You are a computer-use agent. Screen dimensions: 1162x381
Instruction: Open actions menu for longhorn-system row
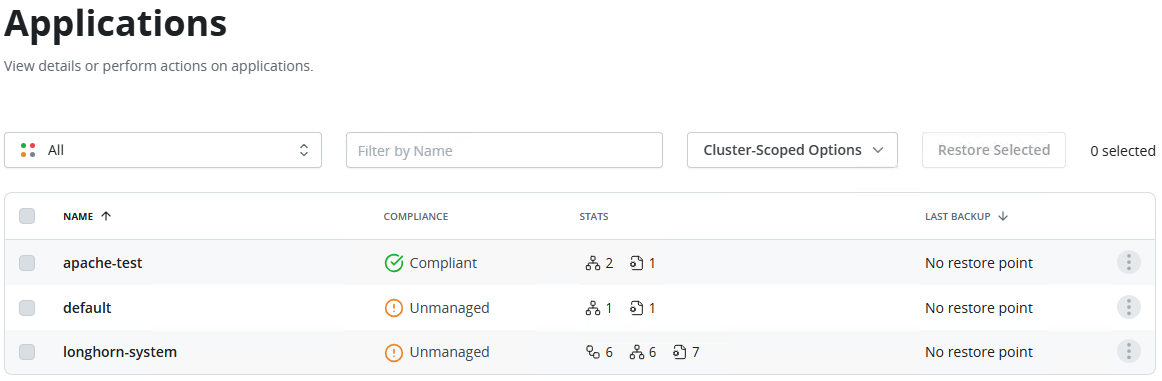pos(1128,352)
